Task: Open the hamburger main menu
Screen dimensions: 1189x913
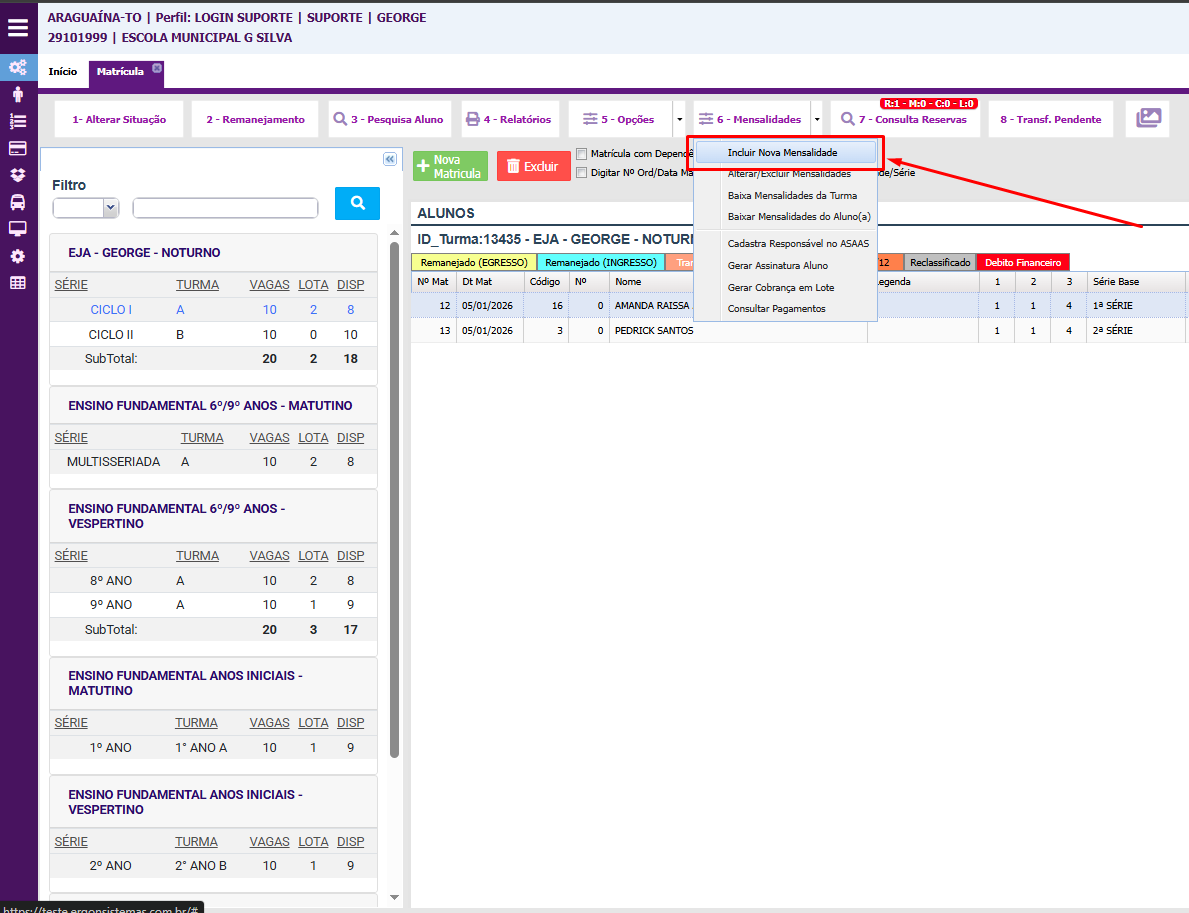Action: 18,27
